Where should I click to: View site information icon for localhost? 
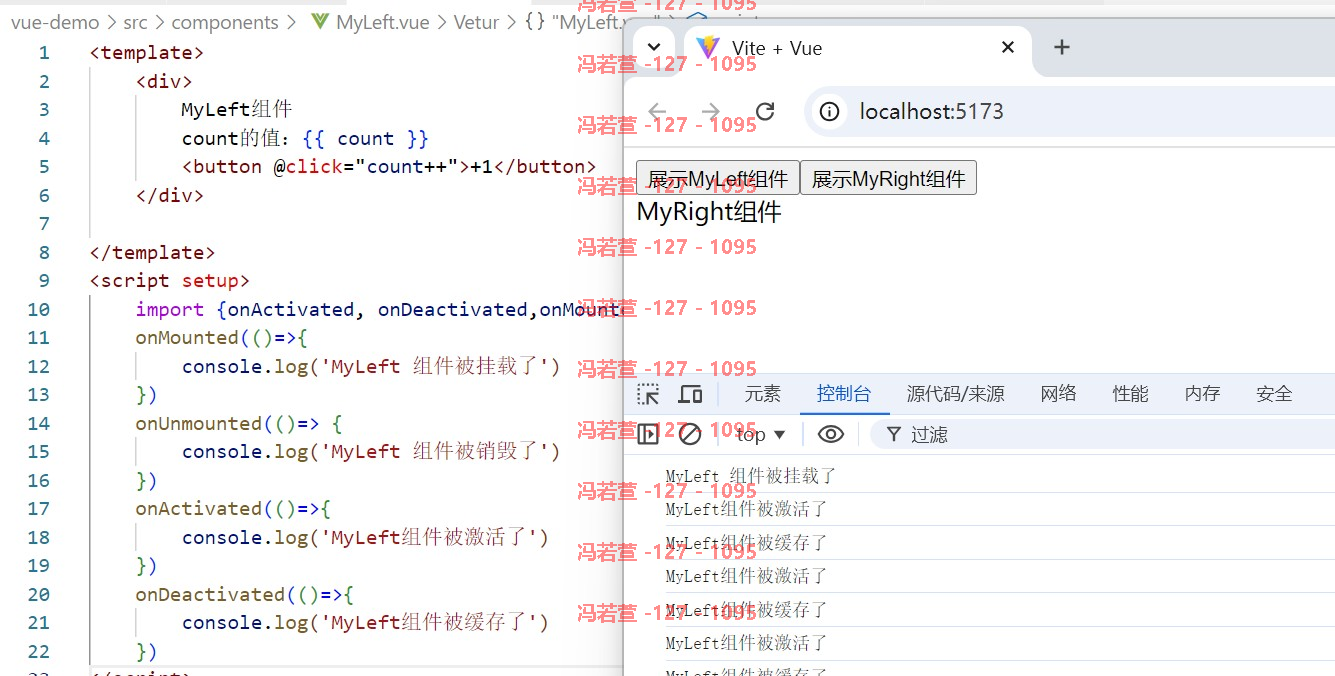829,111
